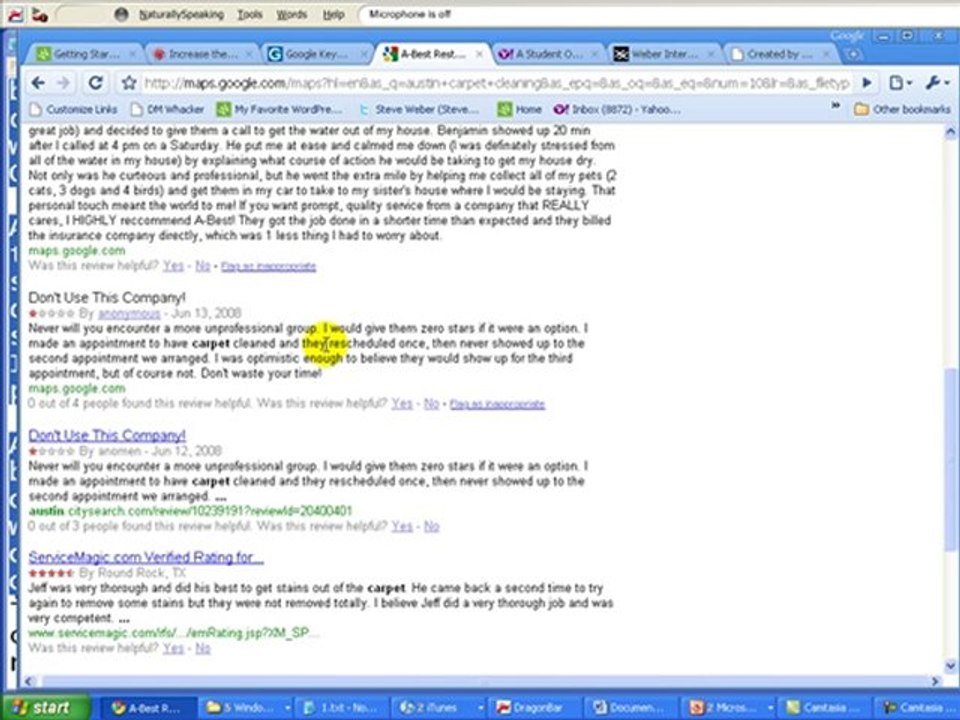Open the DM Whacker bookmark
This screenshot has height=720, width=960.
point(168,110)
